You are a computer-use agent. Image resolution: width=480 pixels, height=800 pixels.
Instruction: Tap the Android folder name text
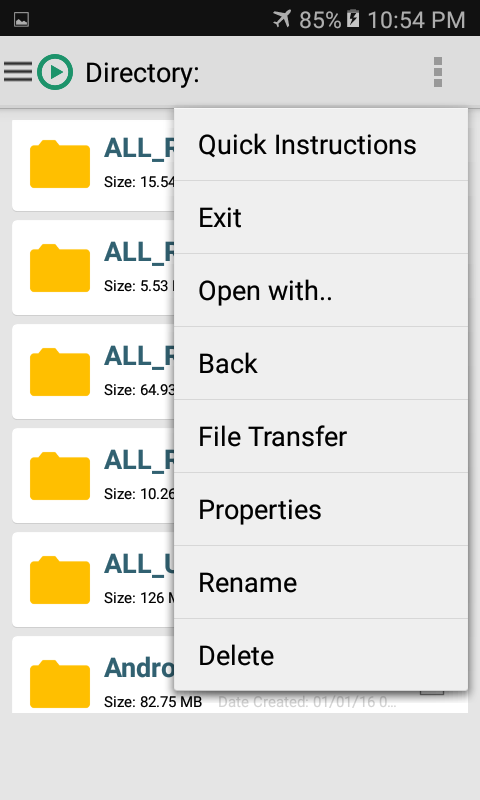[x=139, y=668]
